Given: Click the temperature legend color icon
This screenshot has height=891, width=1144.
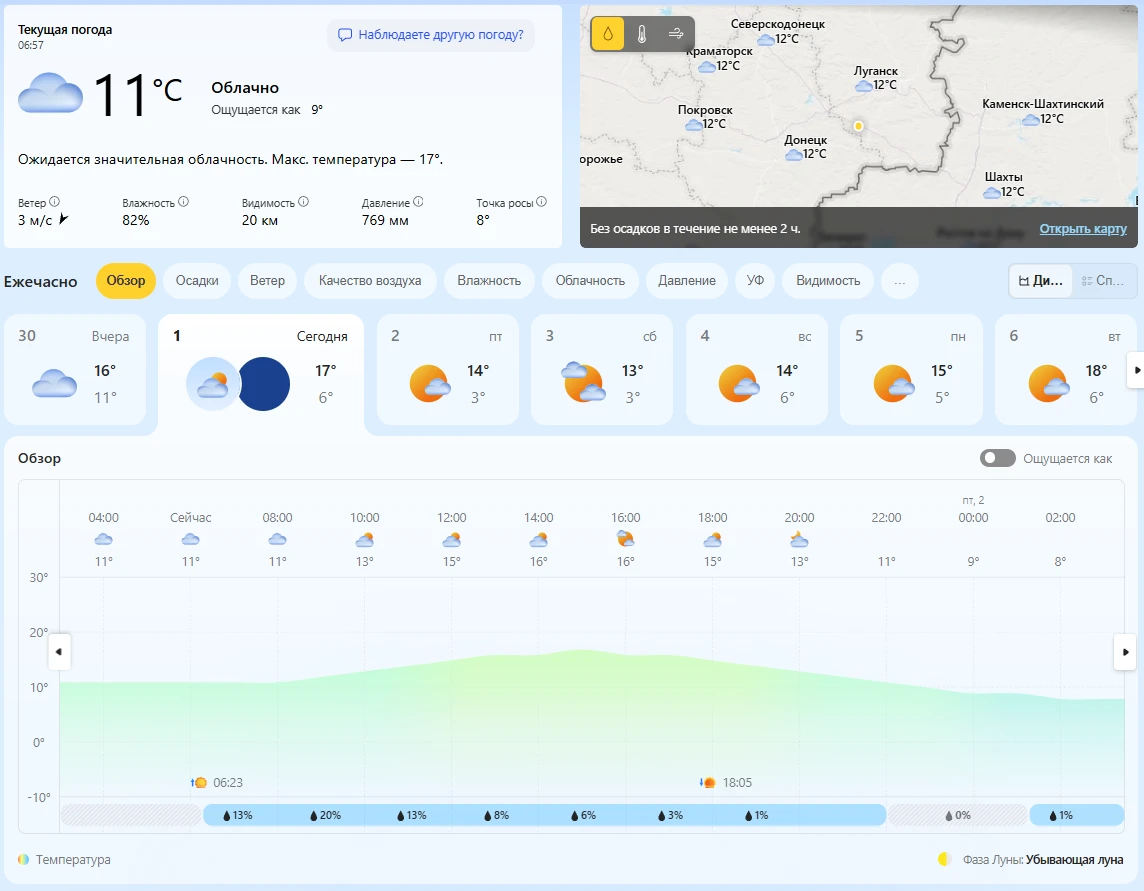Looking at the screenshot, I should click(x=23, y=859).
